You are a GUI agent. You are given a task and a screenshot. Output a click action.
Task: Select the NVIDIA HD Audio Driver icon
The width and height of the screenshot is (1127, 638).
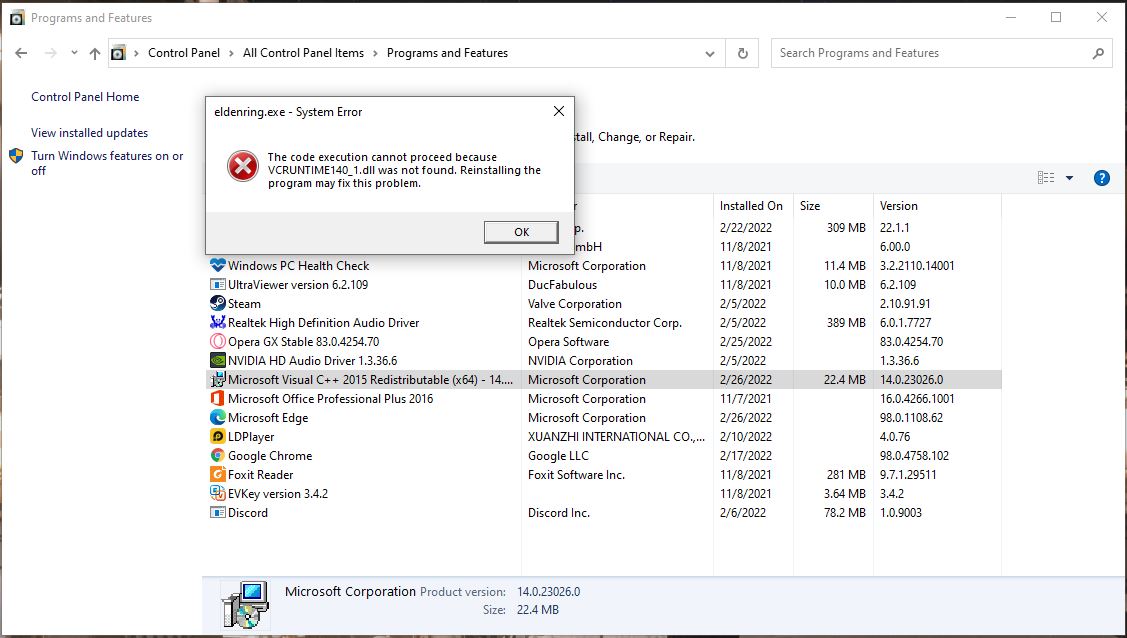click(x=218, y=360)
